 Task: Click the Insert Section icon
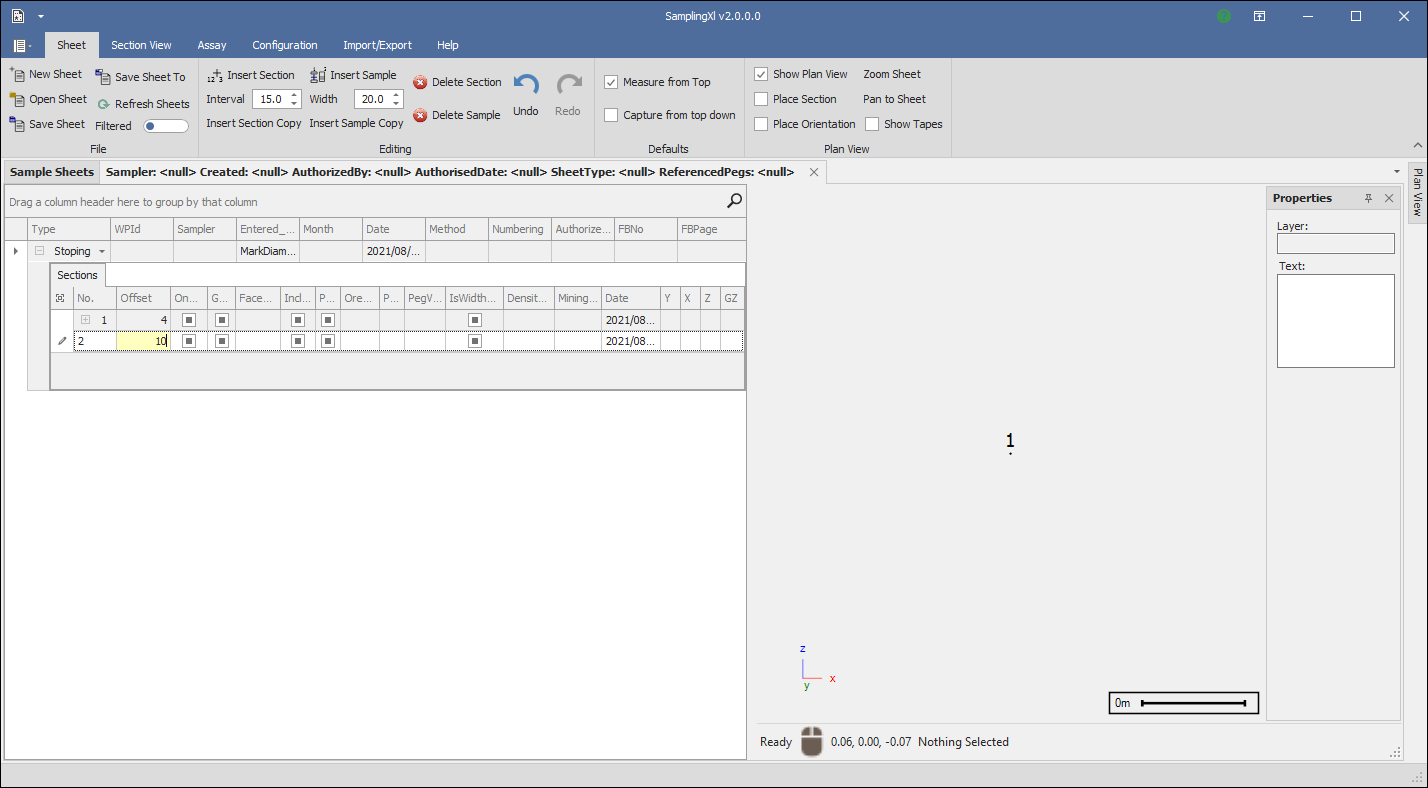click(215, 75)
